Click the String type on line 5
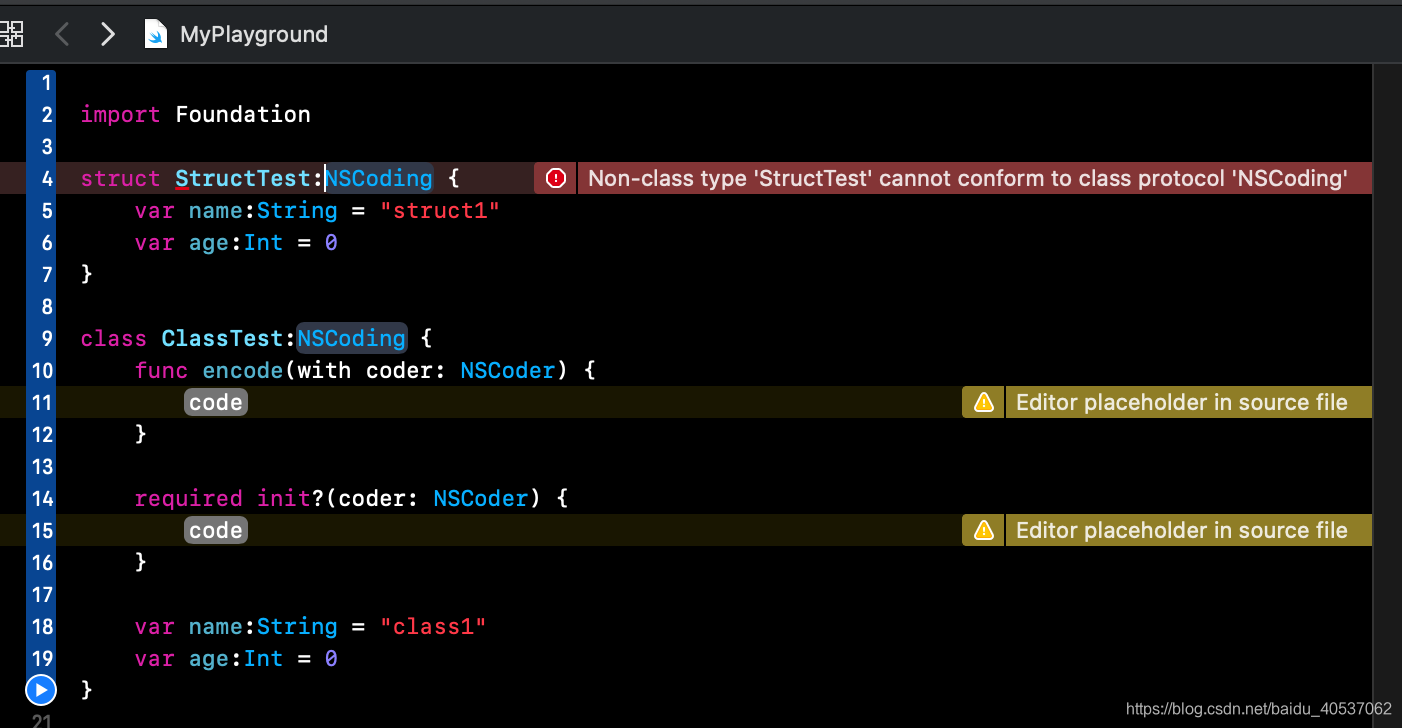The image size is (1402, 728). pos(298,210)
